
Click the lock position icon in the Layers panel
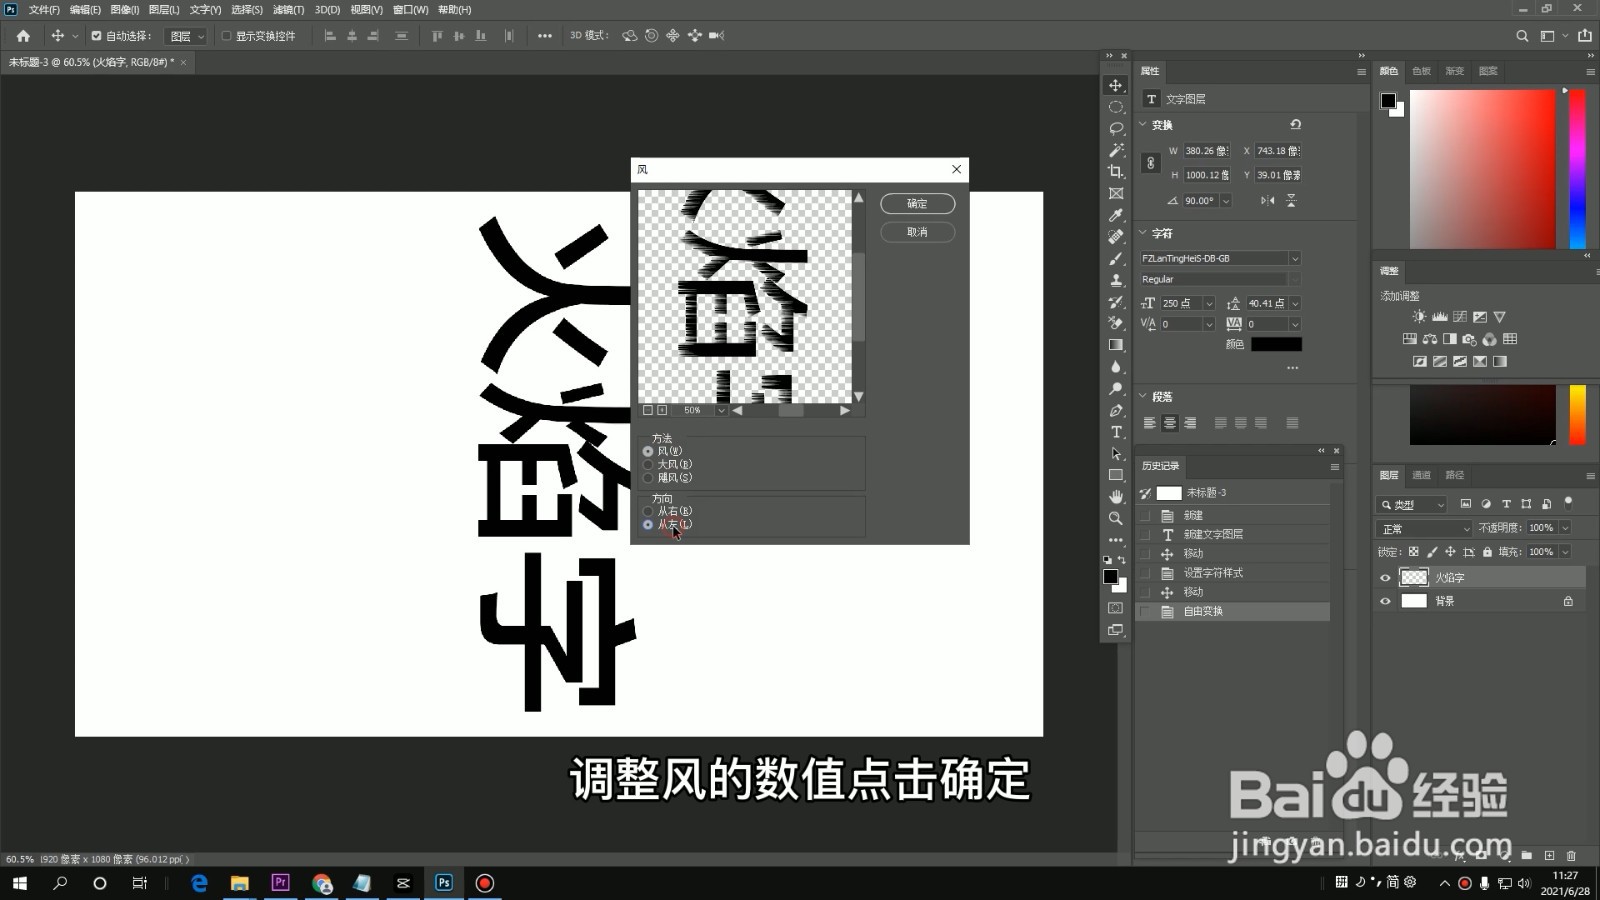[1450, 551]
